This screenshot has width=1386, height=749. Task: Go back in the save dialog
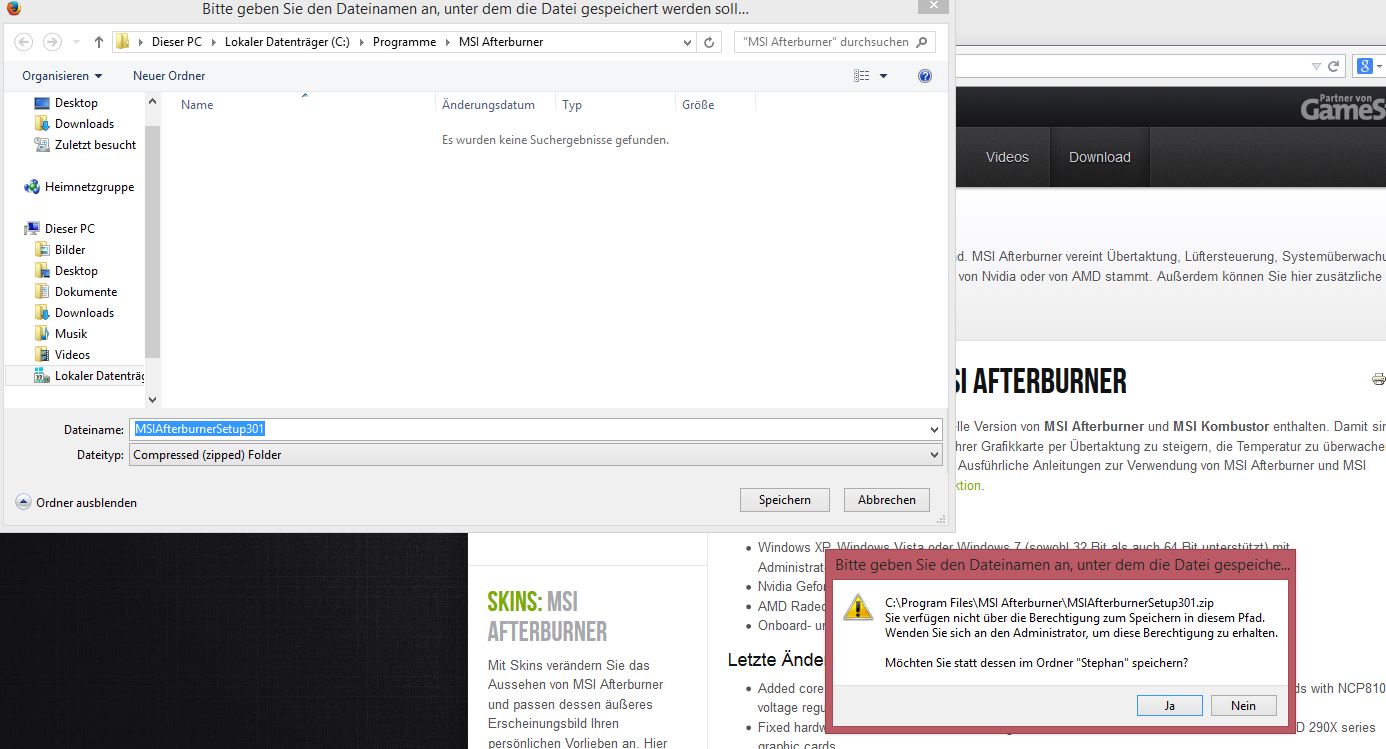coord(24,42)
